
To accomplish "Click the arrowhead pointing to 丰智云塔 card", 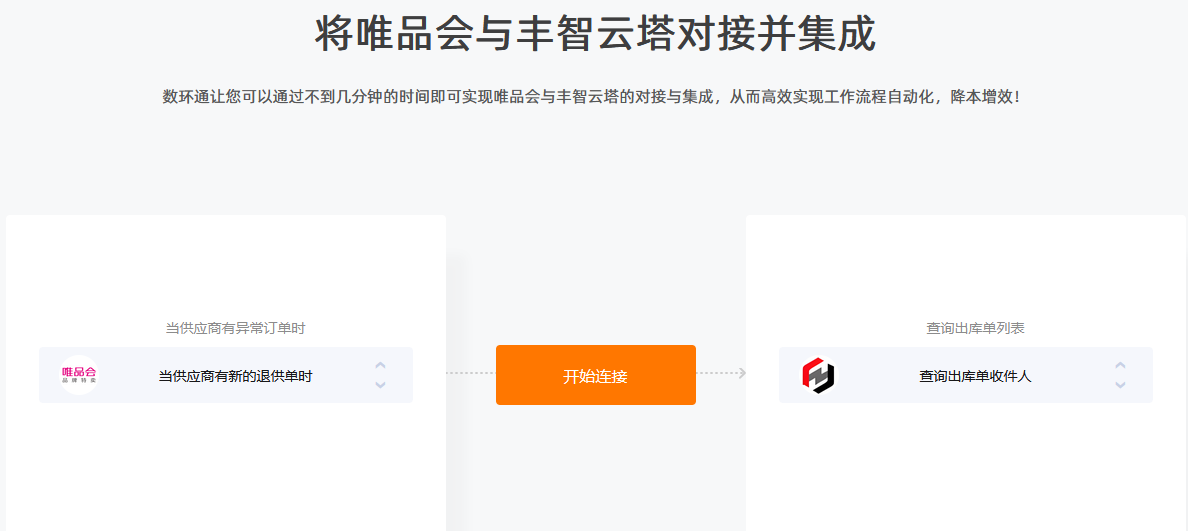I will click(742, 373).
